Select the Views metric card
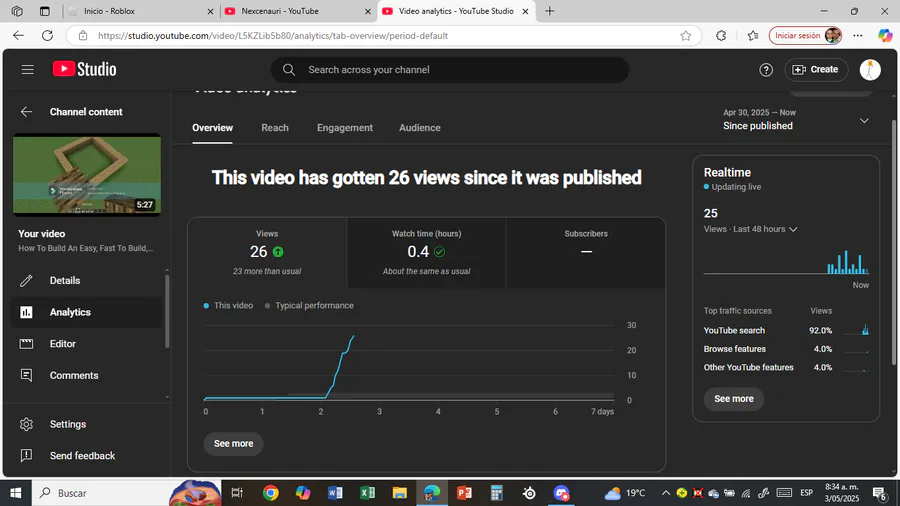 (x=267, y=252)
